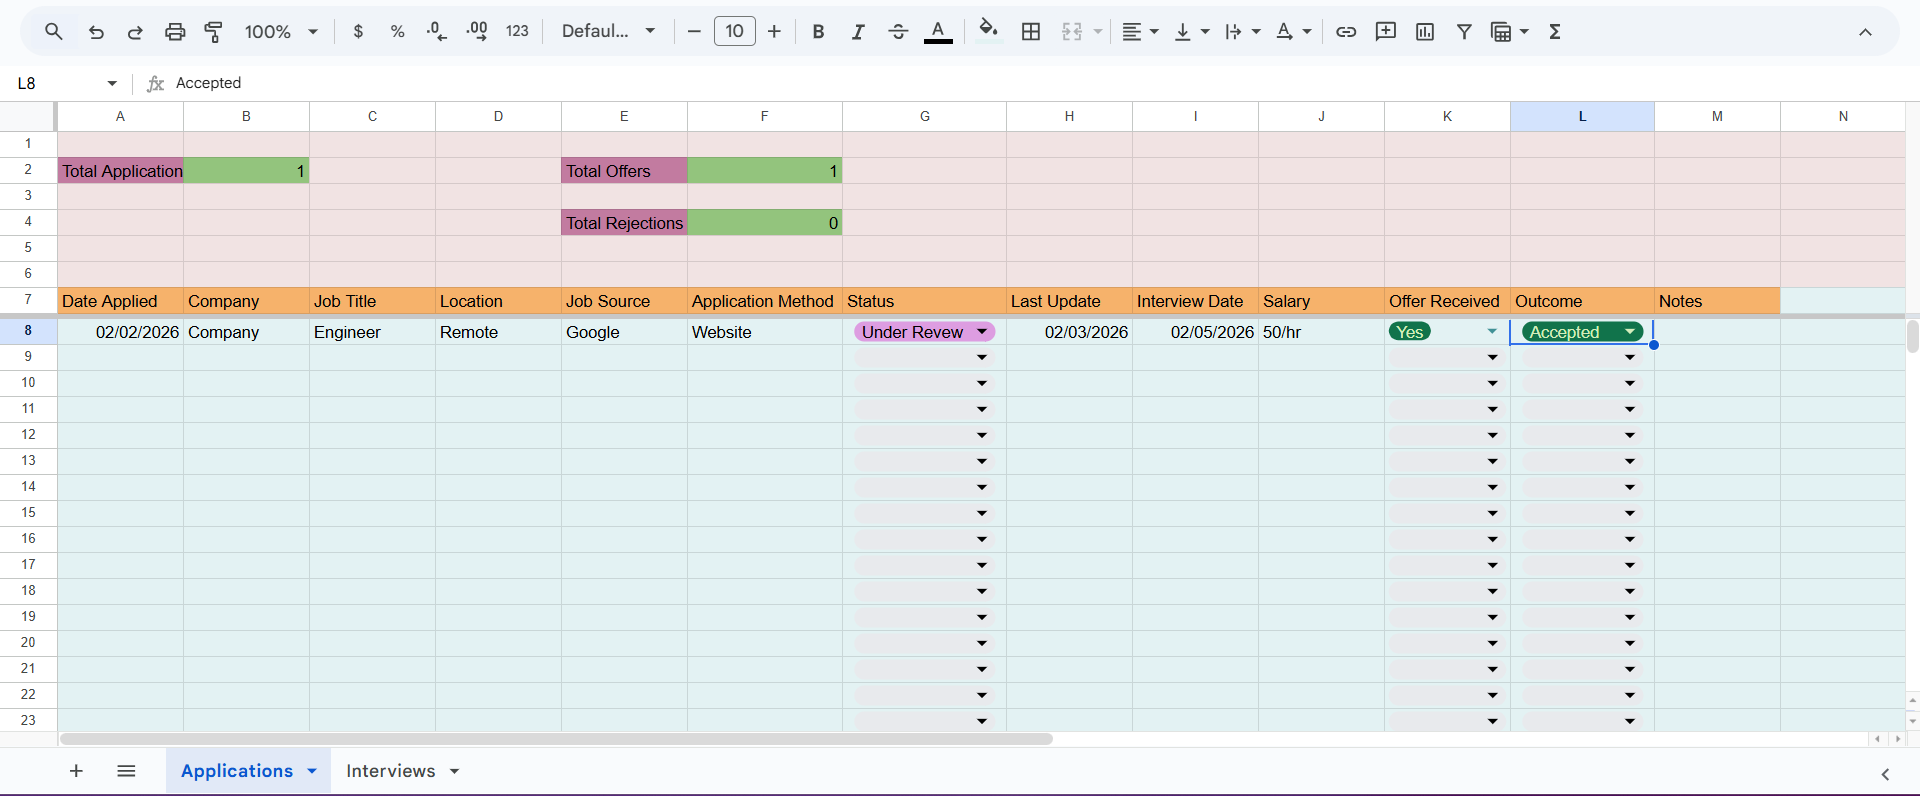The height and width of the screenshot is (796, 1920).
Task: Select the 50/hr salary cell
Action: (x=1321, y=332)
